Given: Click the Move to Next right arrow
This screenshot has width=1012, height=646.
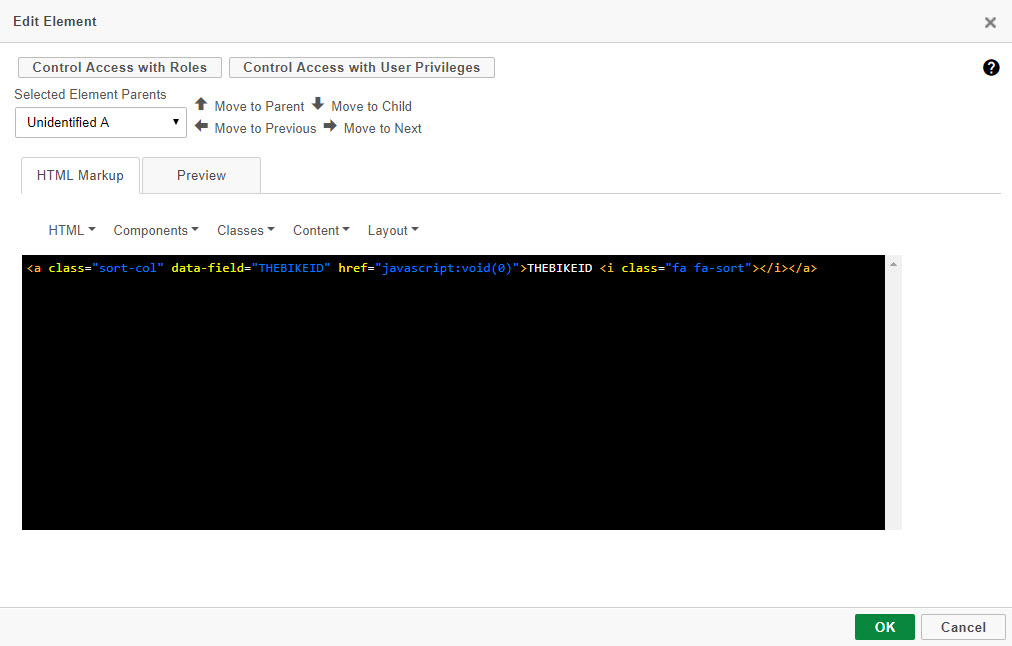Looking at the screenshot, I should click(x=330, y=126).
